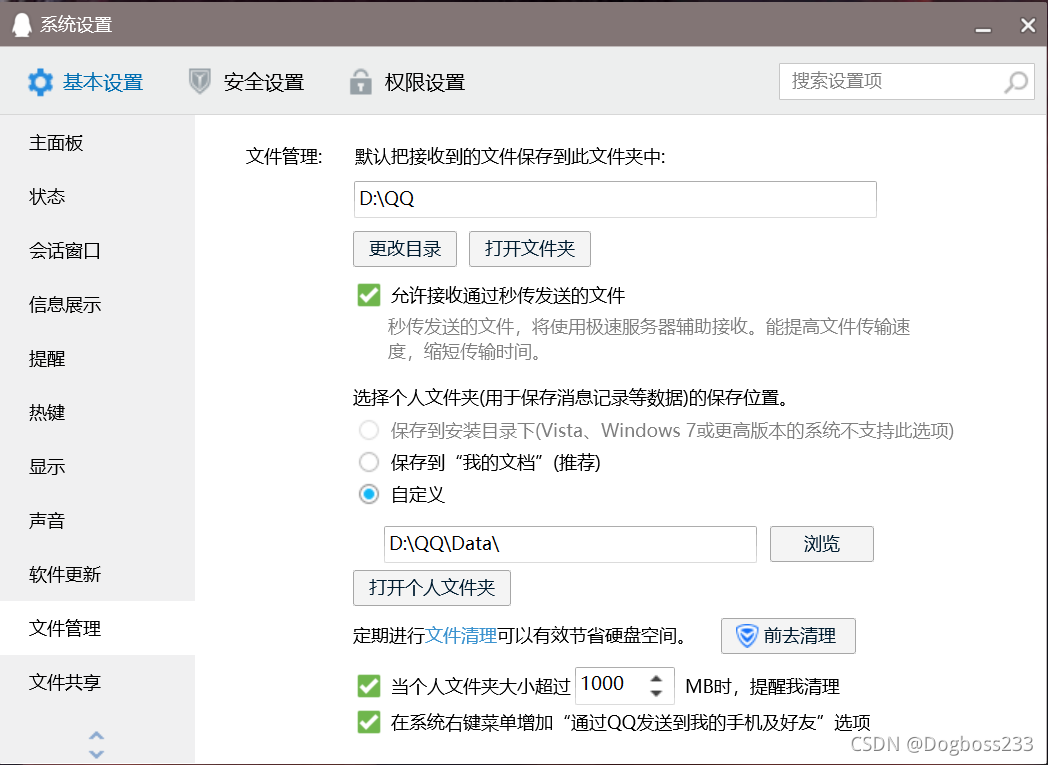
Task: Click the D:\QQ received files path field
Action: coord(615,199)
